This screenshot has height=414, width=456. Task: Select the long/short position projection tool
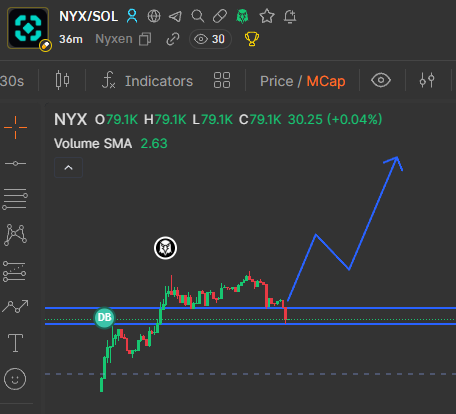(x=14, y=271)
